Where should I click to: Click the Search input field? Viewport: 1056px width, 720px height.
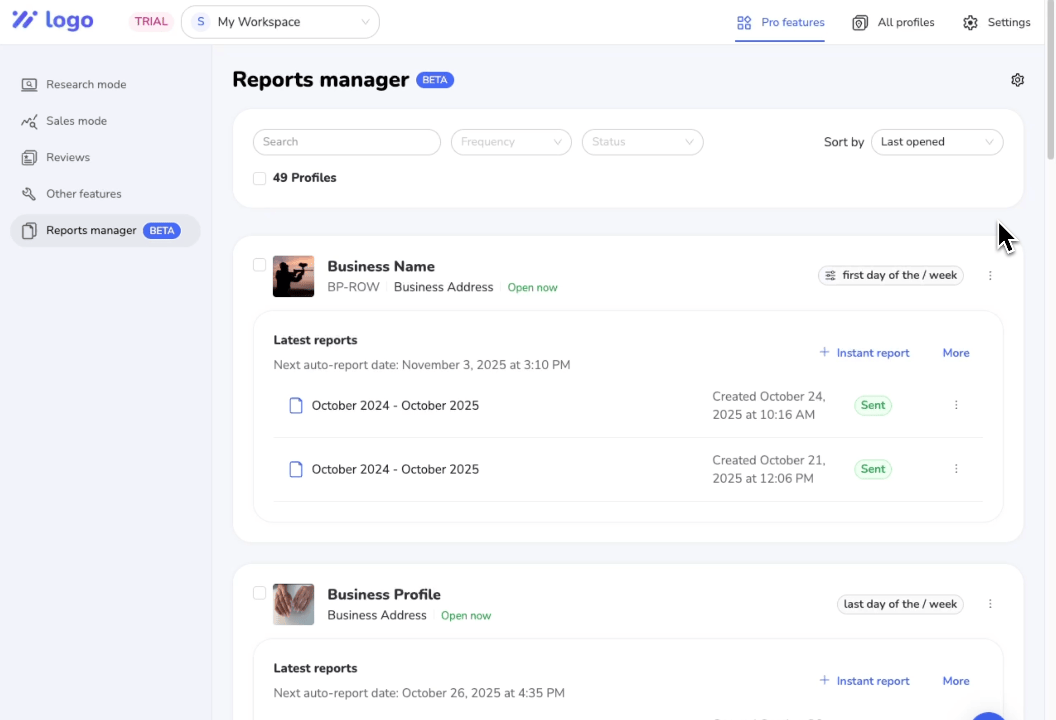coord(346,142)
